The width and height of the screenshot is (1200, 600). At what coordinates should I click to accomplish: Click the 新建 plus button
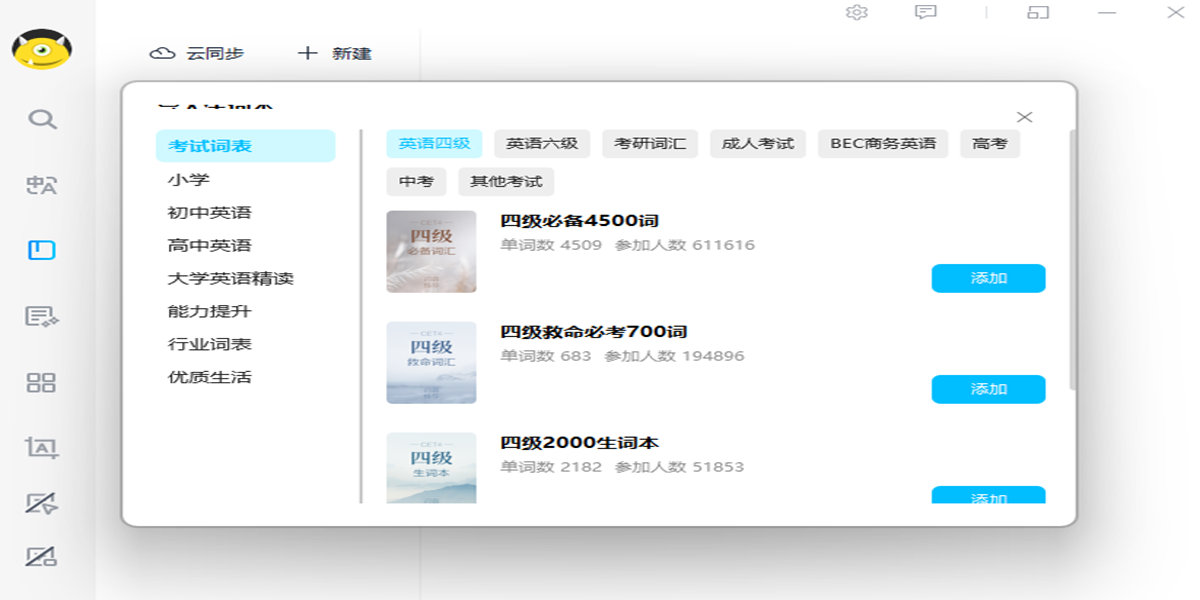[335, 54]
